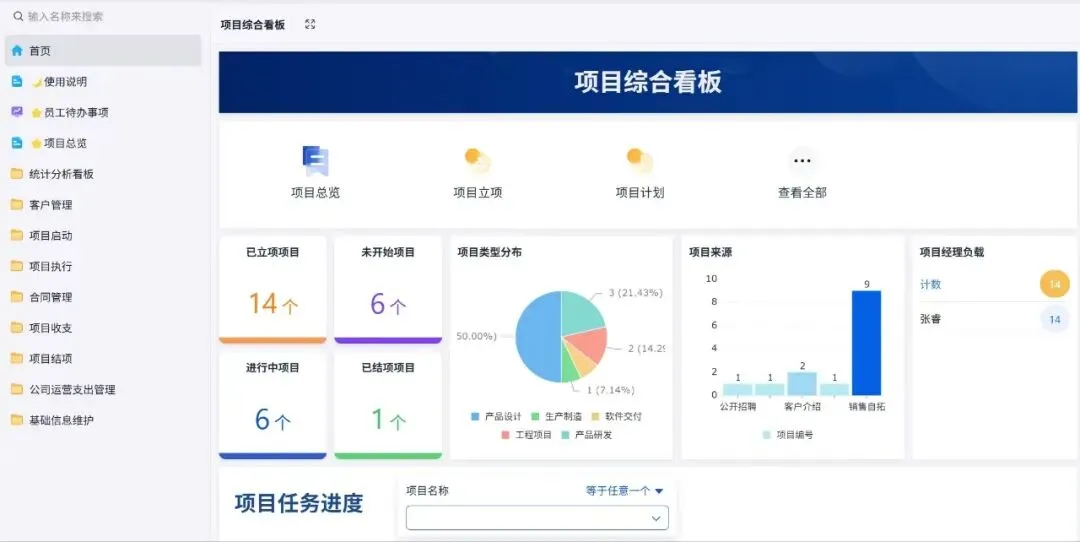Click the folder icon beside 公司运营支出管理

[17, 389]
